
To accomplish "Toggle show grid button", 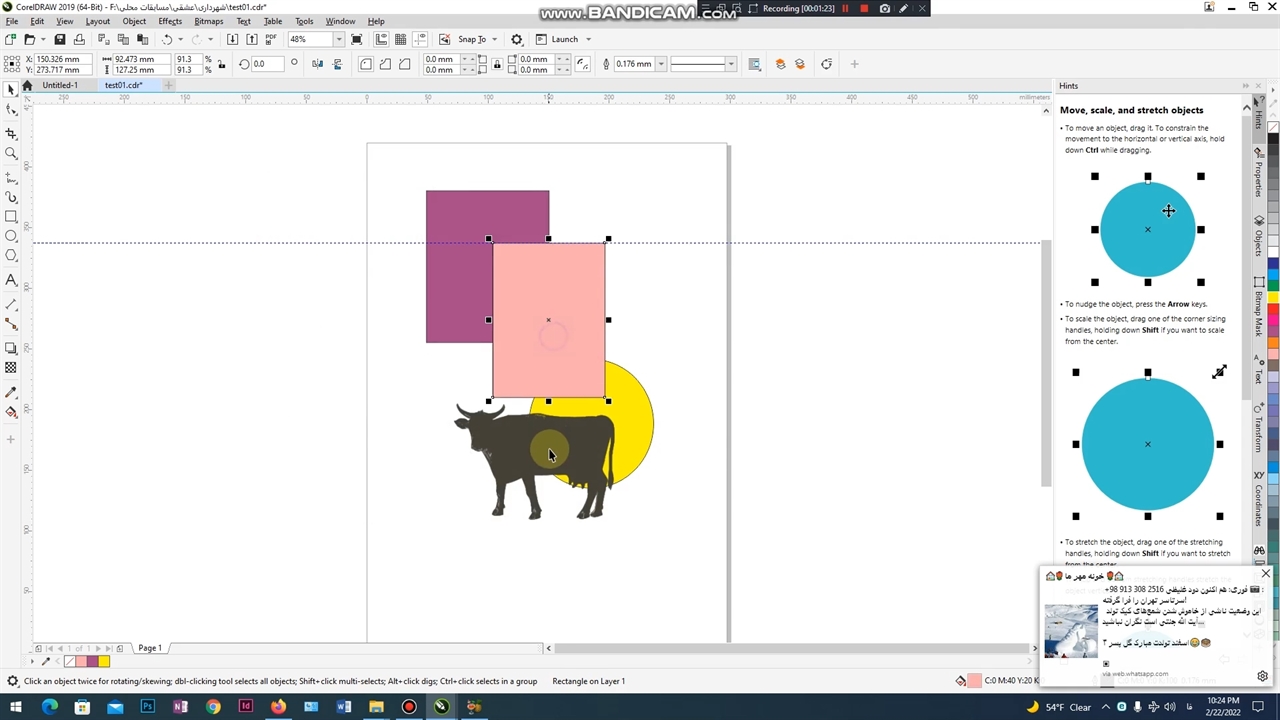I will pos(401,39).
